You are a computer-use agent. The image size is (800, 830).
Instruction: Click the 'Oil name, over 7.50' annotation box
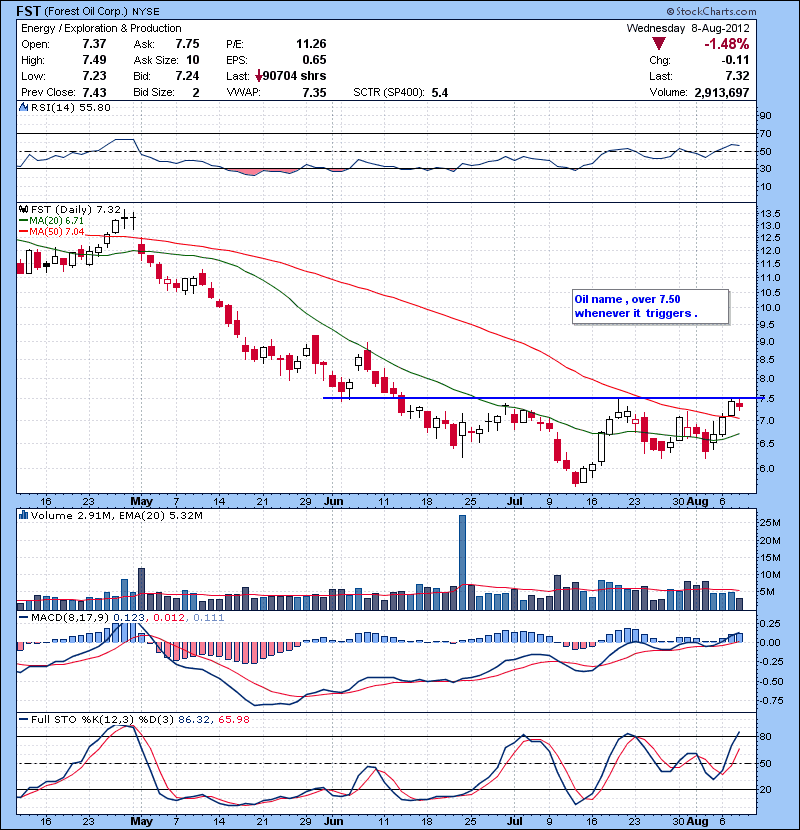coord(650,306)
